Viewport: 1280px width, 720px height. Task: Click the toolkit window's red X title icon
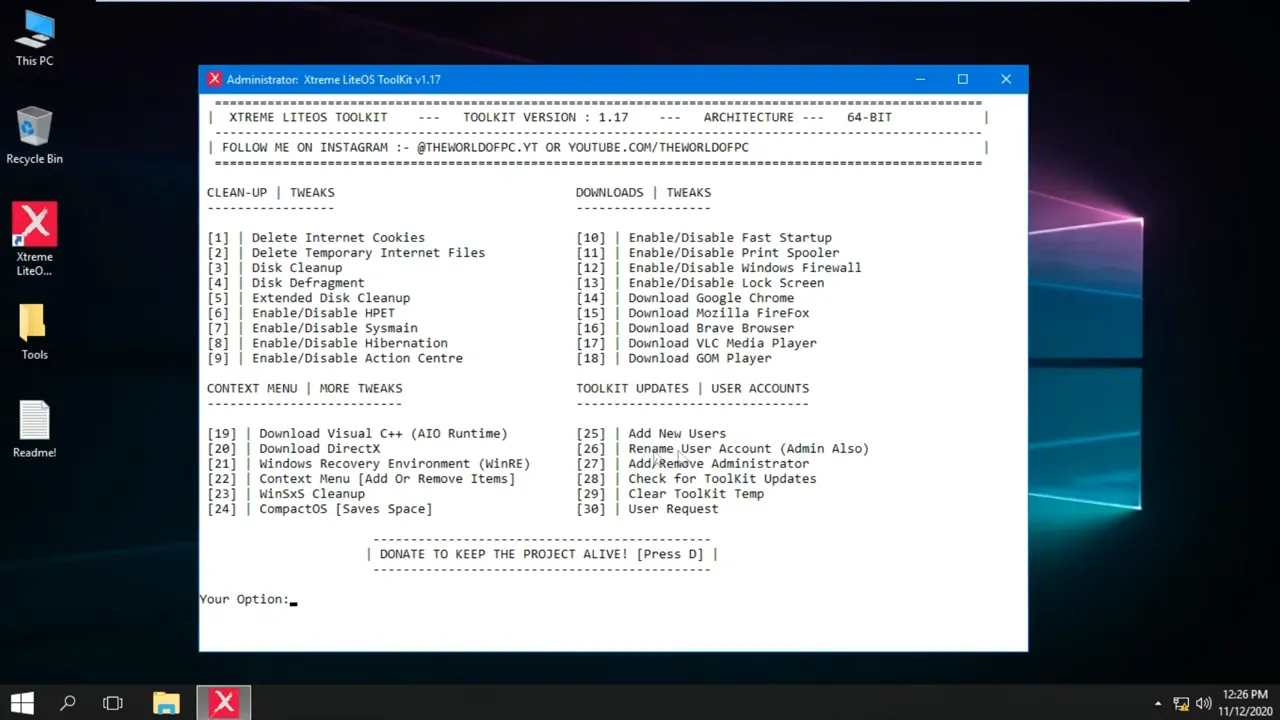pyautogui.click(x=214, y=79)
